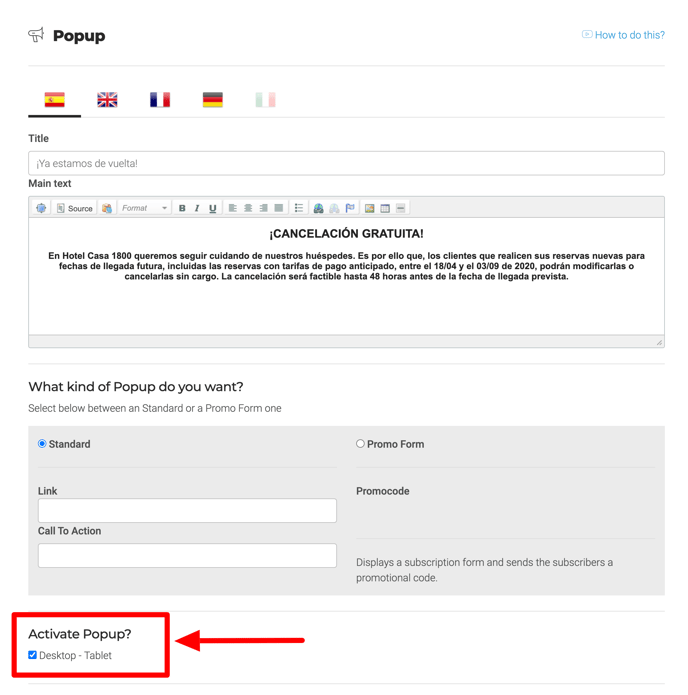The image size is (688, 695).
Task: Apply italic formatting to text
Action: [x=197, y=208]
